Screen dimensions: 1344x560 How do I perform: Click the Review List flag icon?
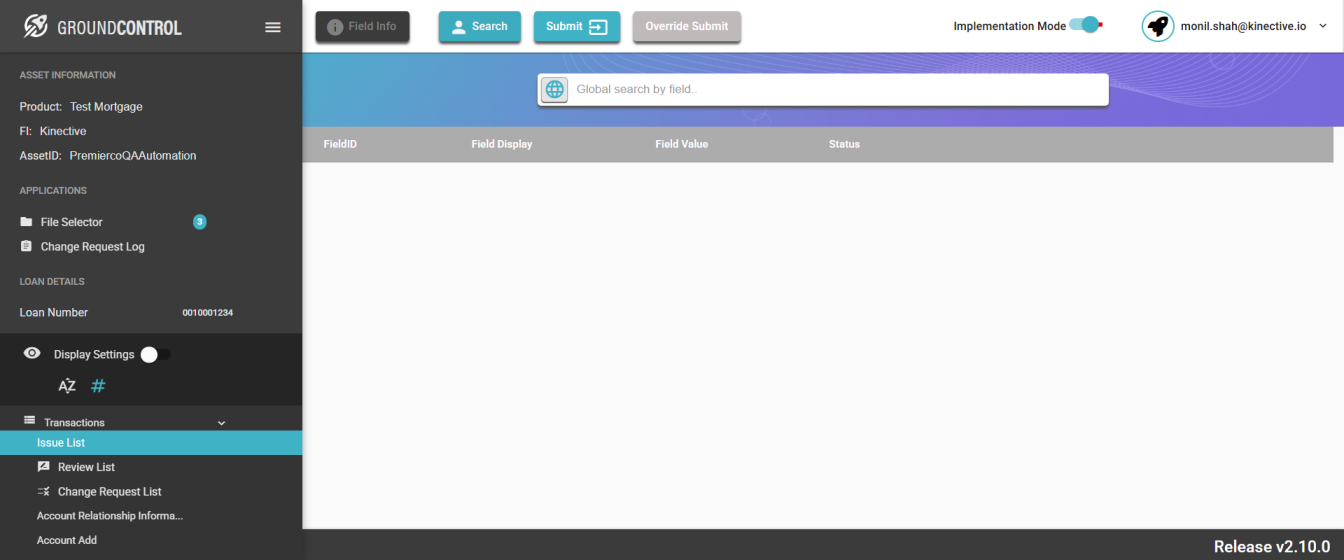[44, 467]
